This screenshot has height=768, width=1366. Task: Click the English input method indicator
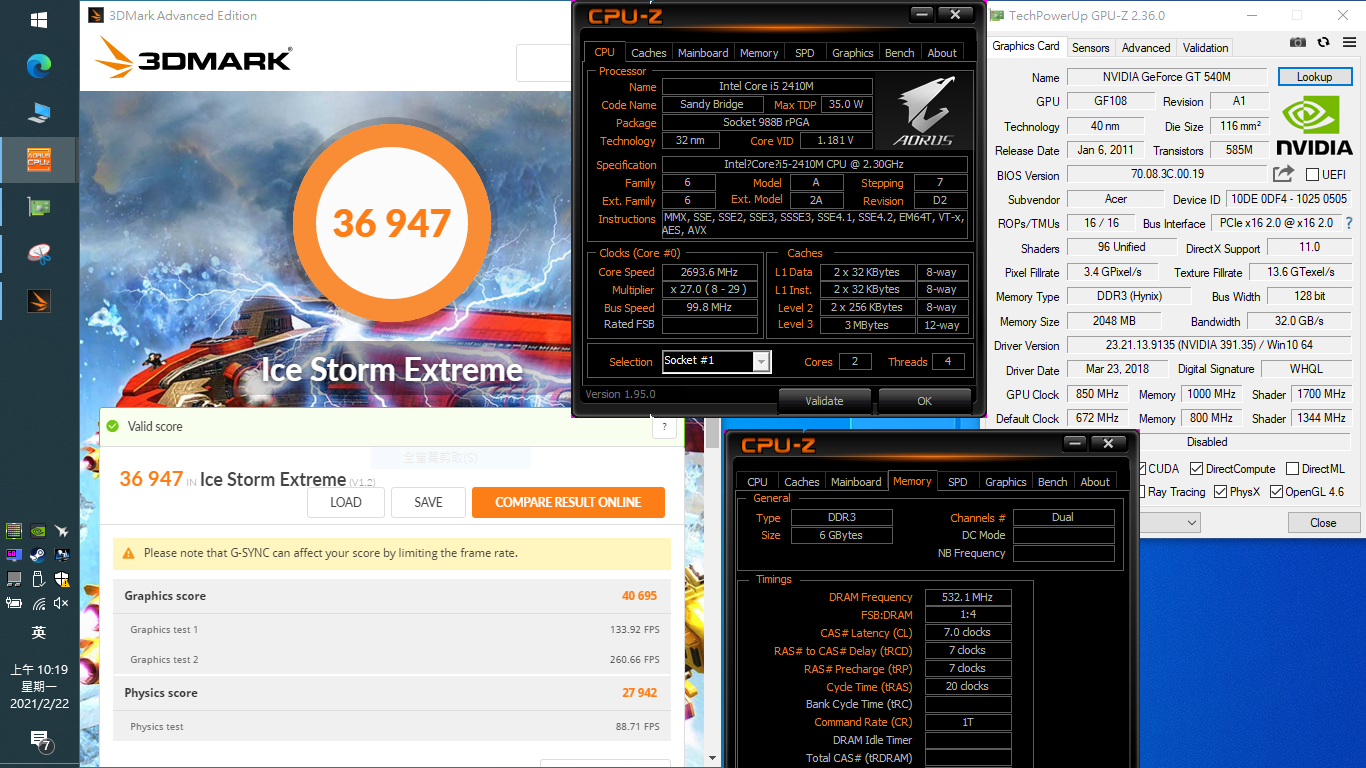(x=39, y=633)
